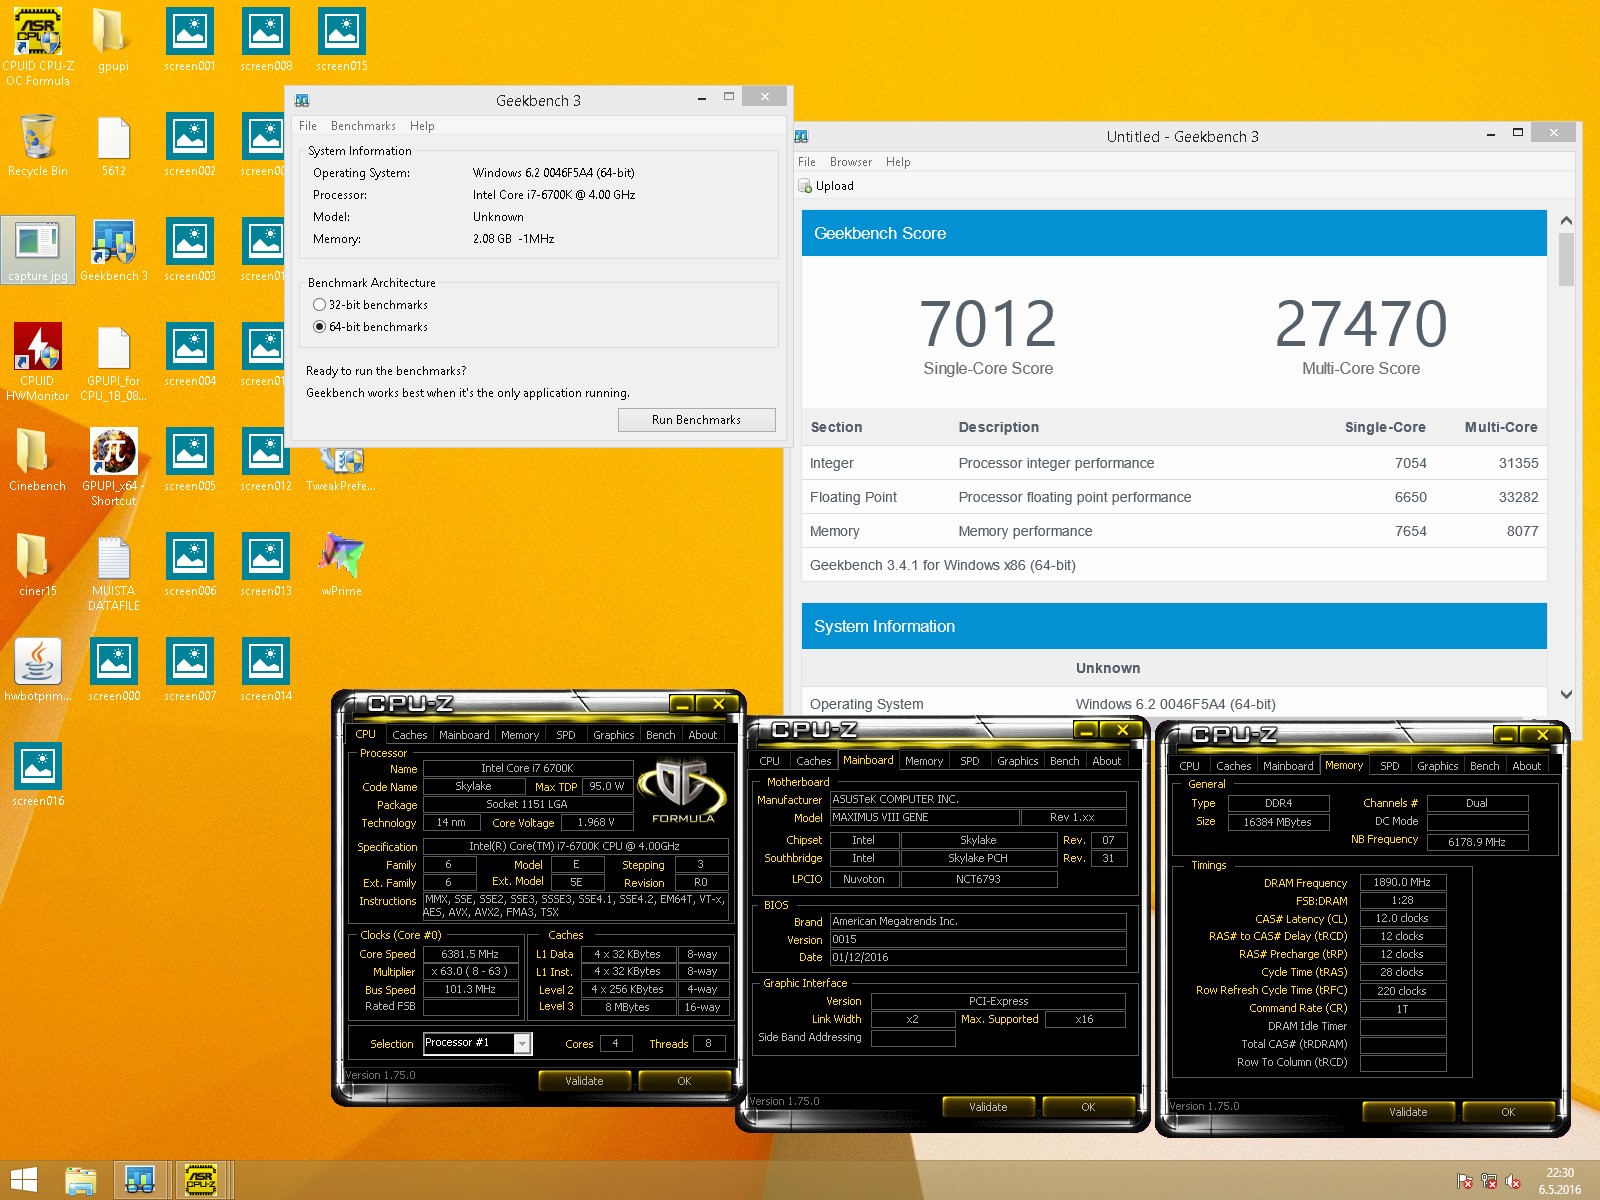This screenshot has width=1600, height=1200.
Task: Open File menu in Geekbench 3 window
Action: click(x=307, y=126)
